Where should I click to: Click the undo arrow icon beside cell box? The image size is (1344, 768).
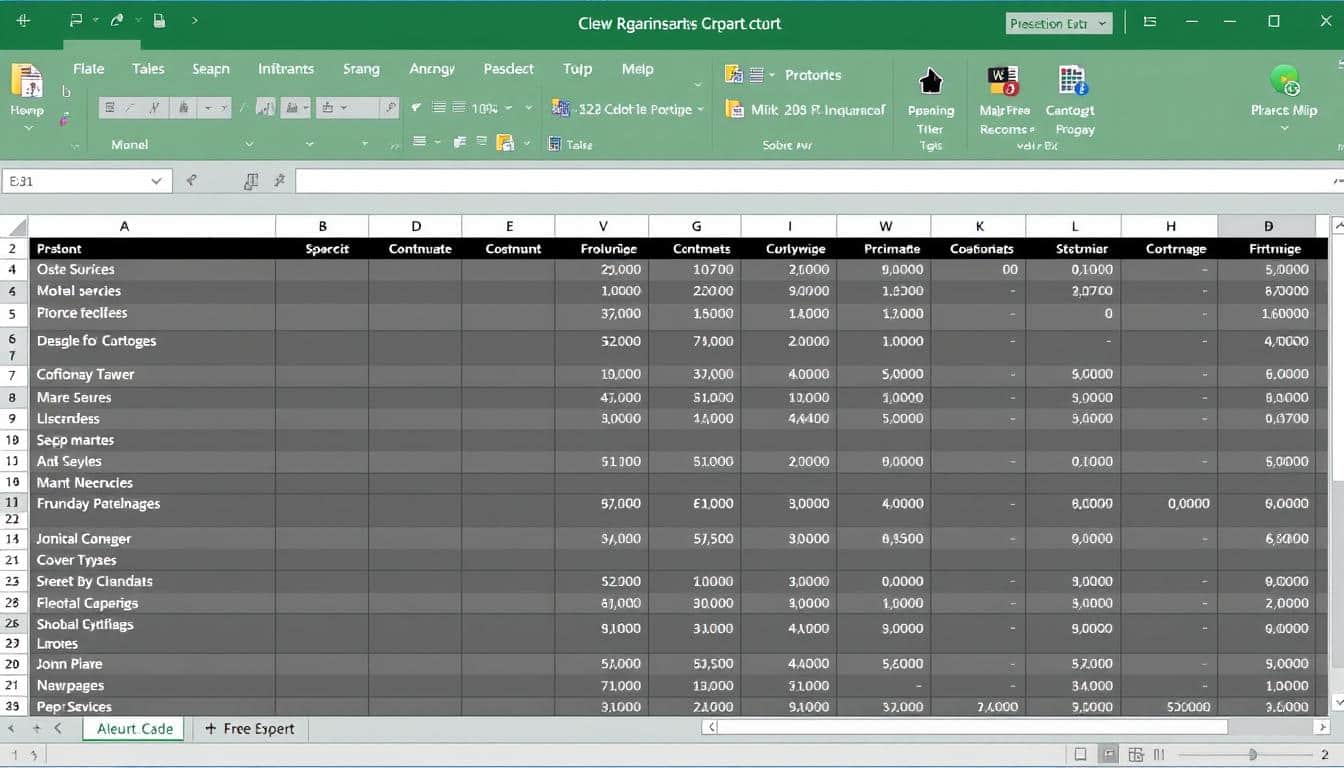pyautogui.click(x=191, y=180)
